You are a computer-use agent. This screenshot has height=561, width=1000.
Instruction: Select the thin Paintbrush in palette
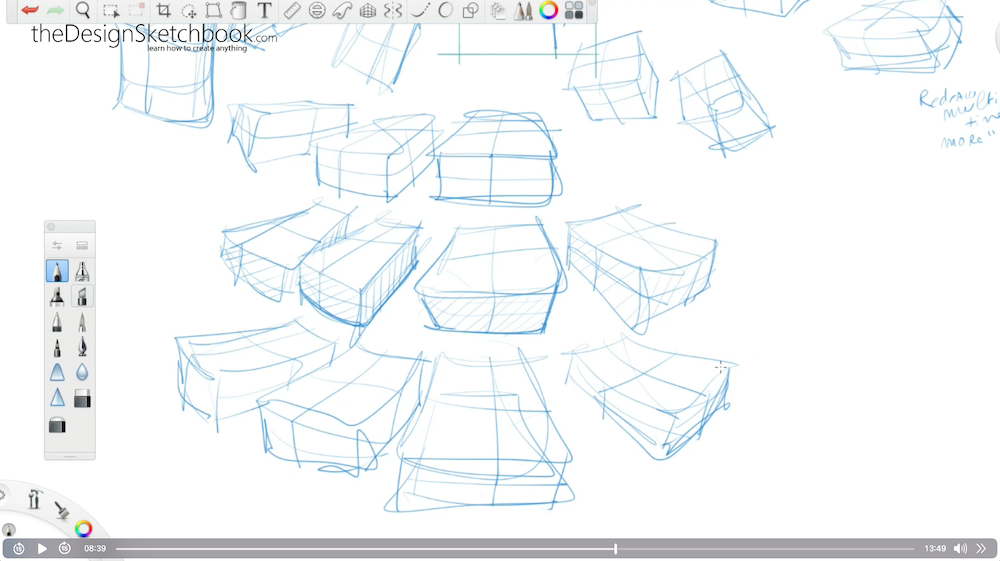pyautogui.click(x=82, y=322)
